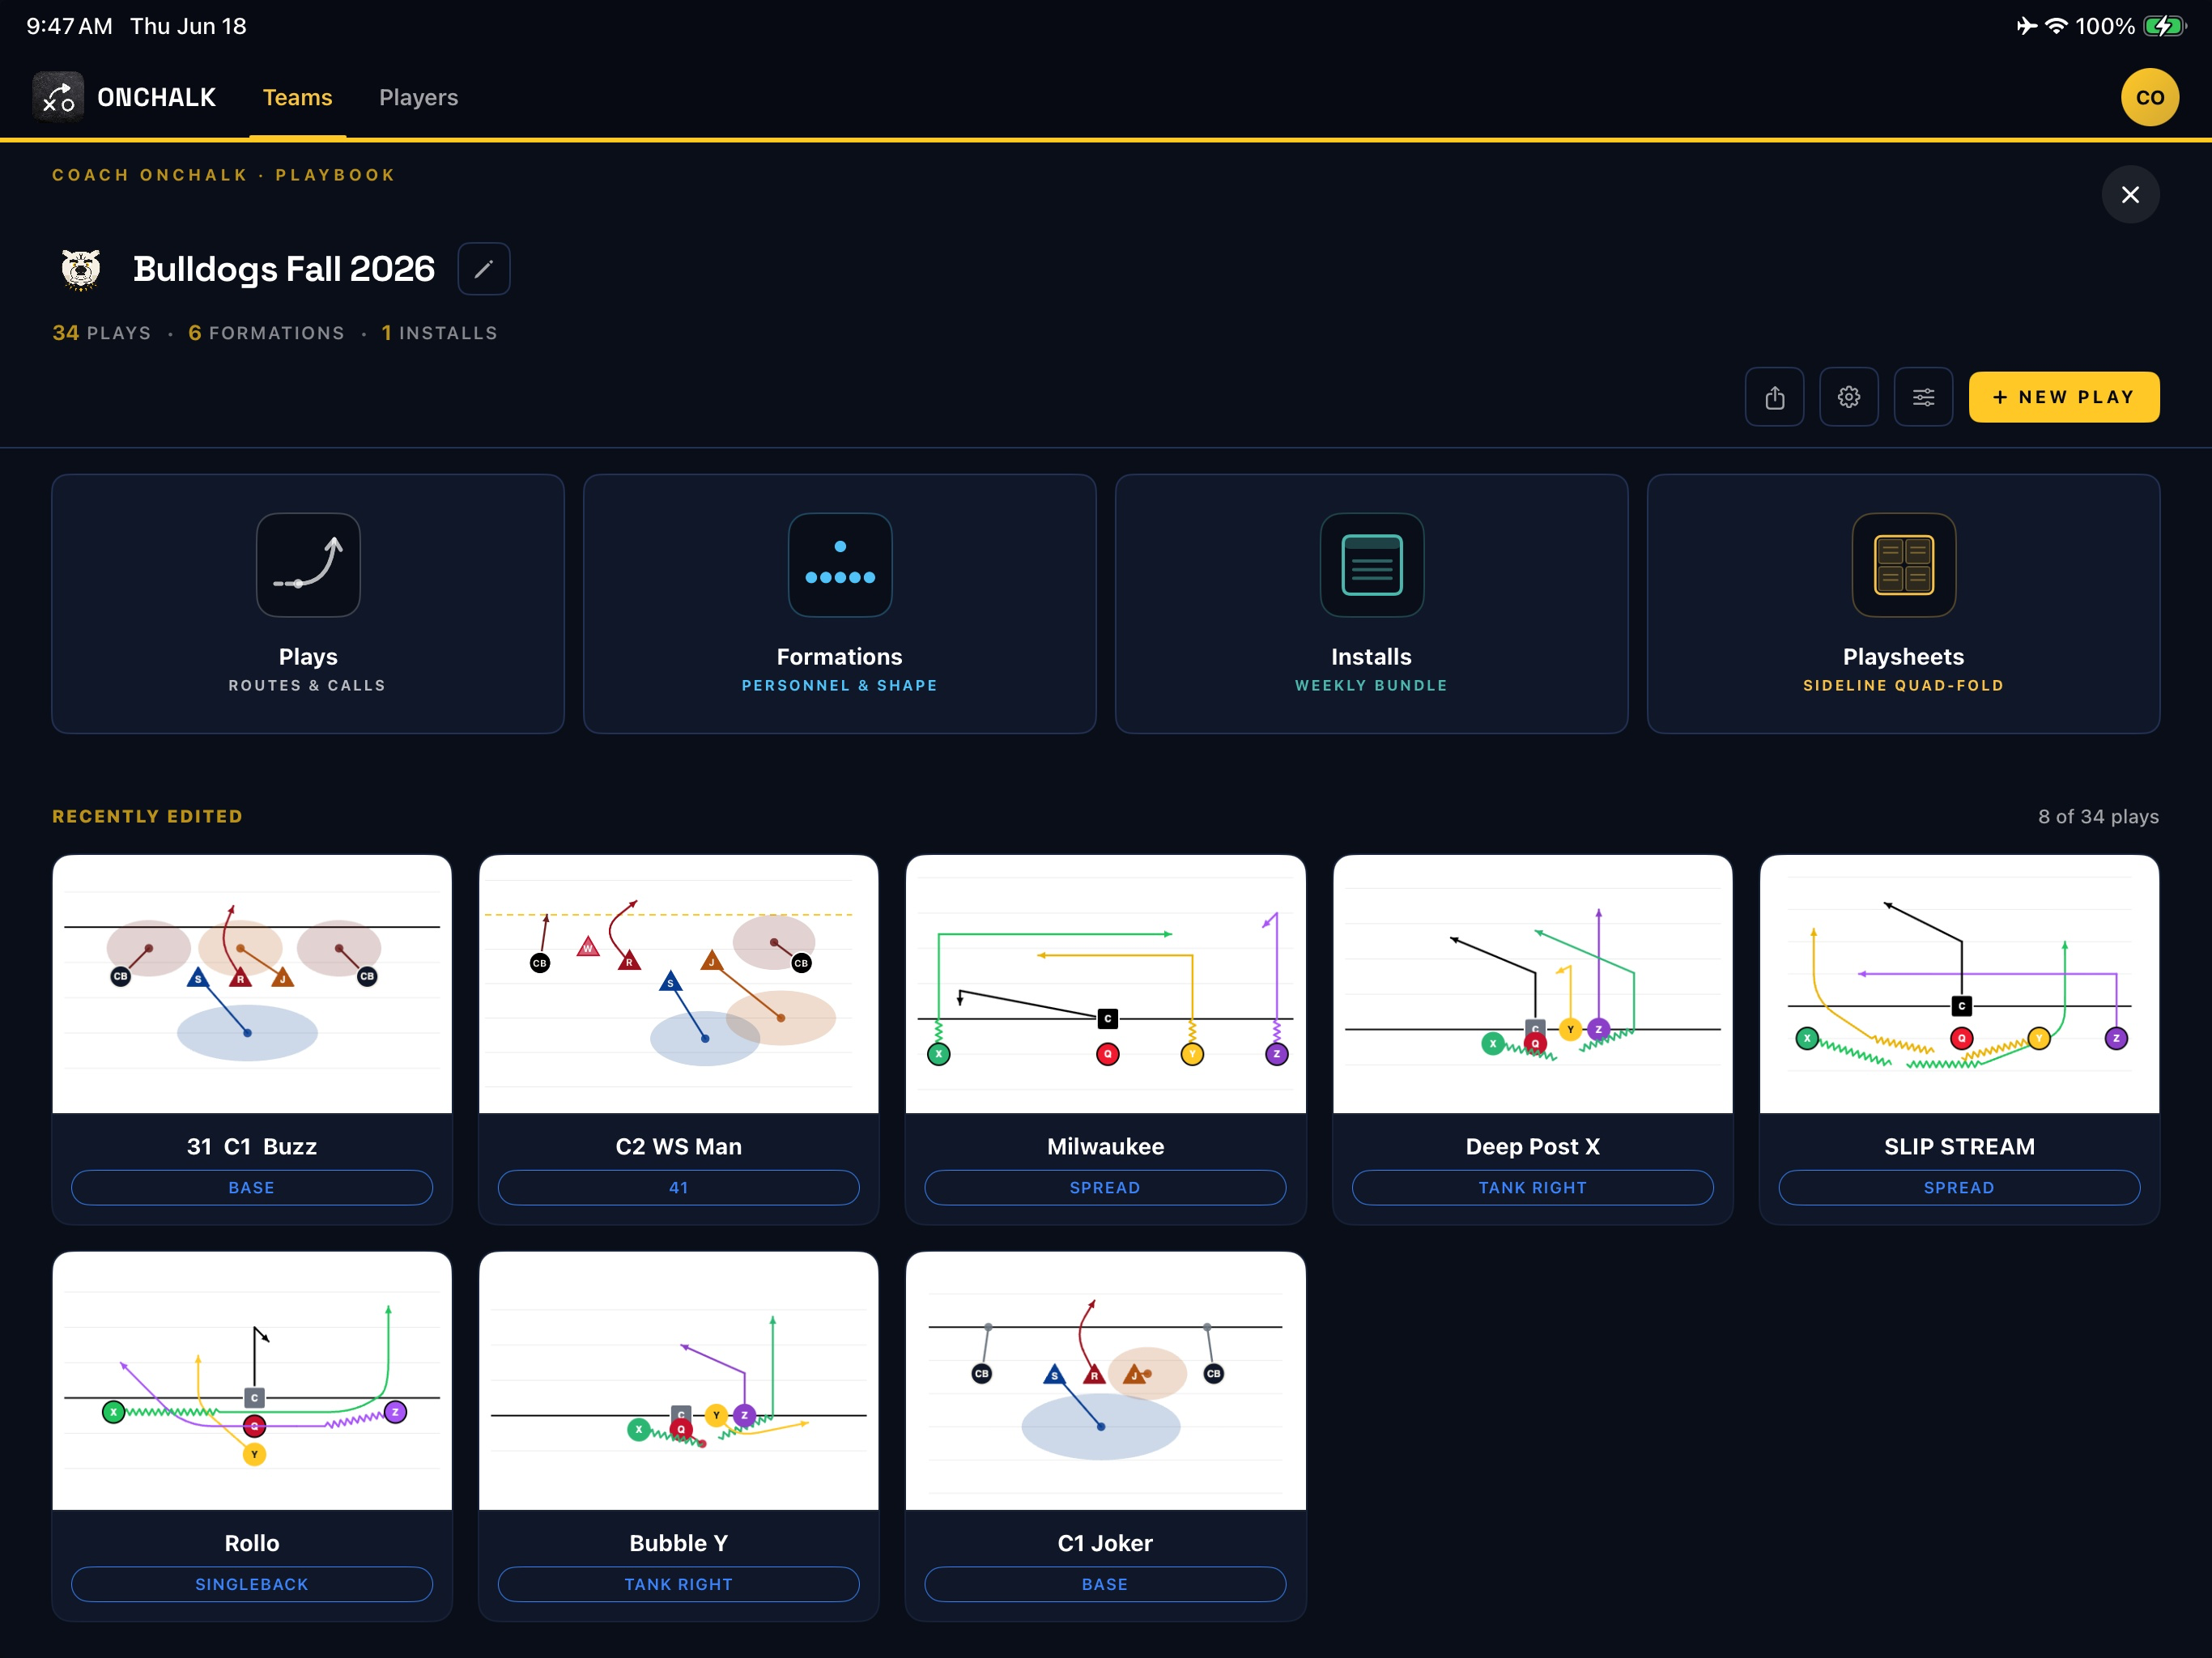Click the SLIP STREAM play title
This screenshot has height=1658, width=2212.
1959,1146
